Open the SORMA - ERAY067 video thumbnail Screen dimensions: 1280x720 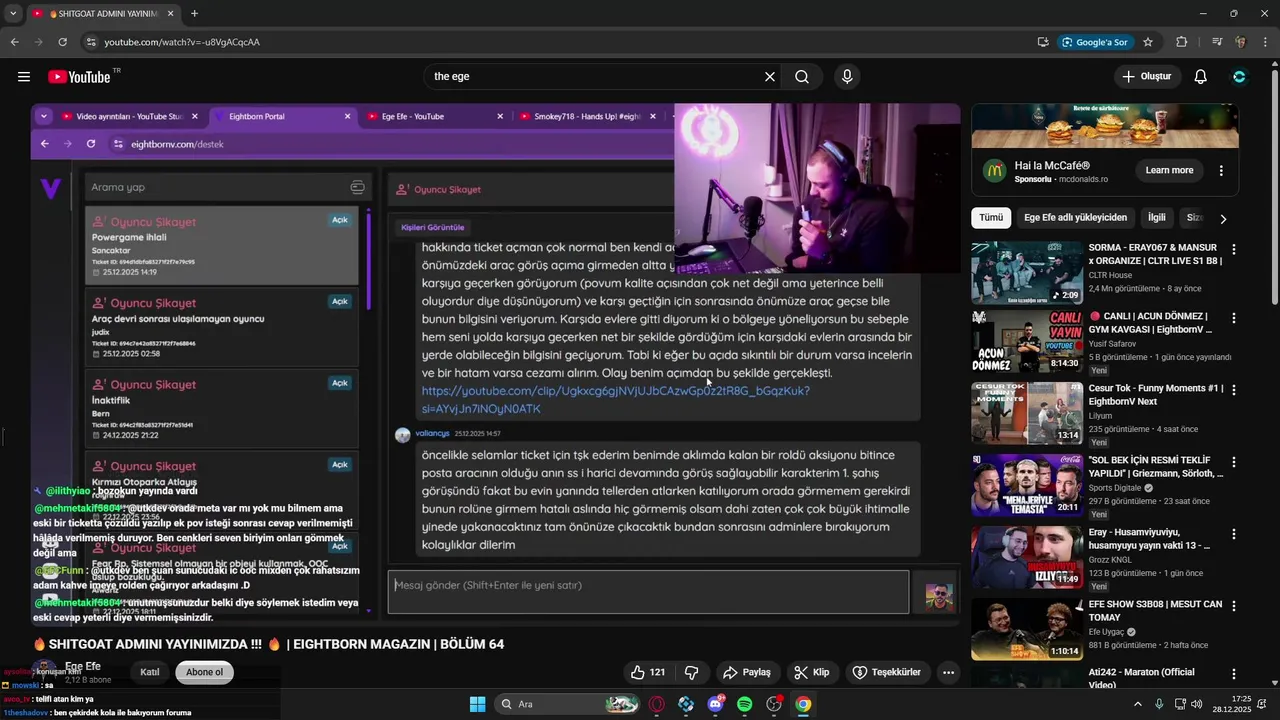1027,273
